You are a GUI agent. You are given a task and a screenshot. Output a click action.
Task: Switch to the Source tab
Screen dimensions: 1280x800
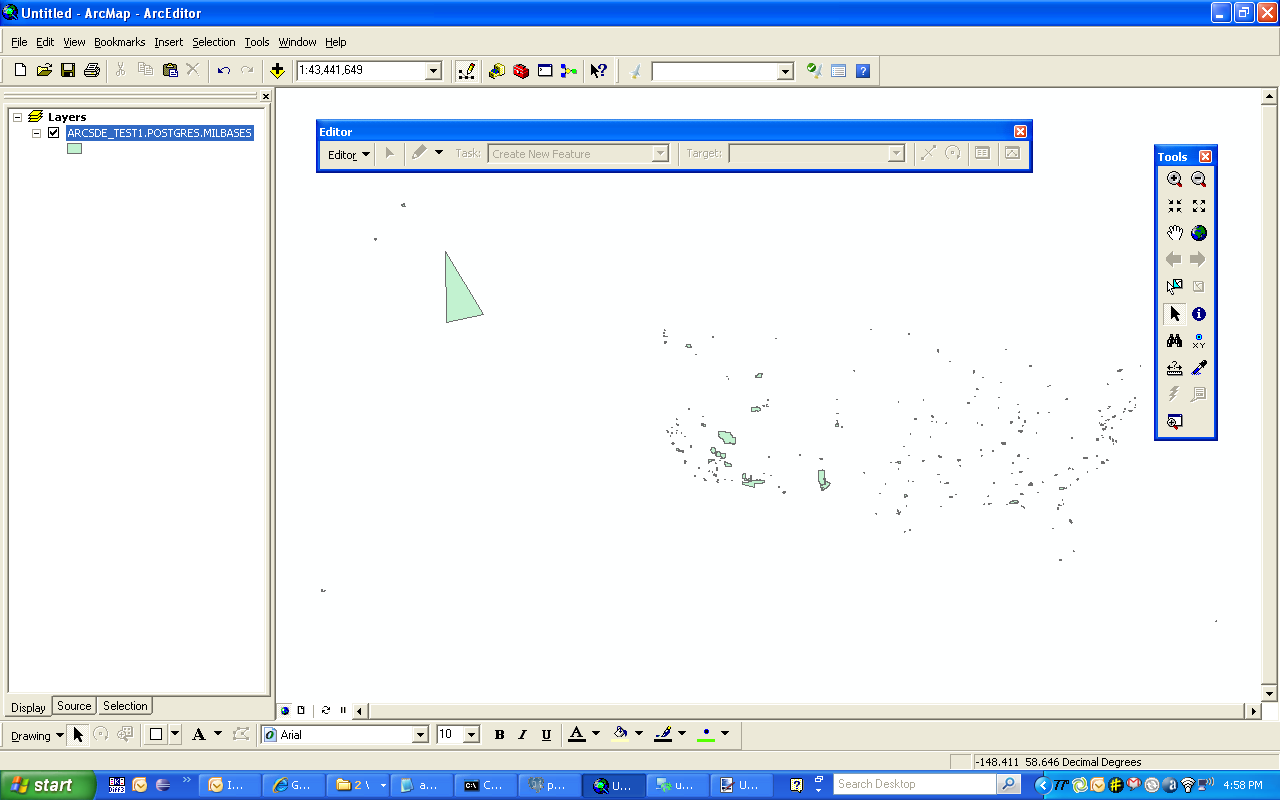click(74, 706)
